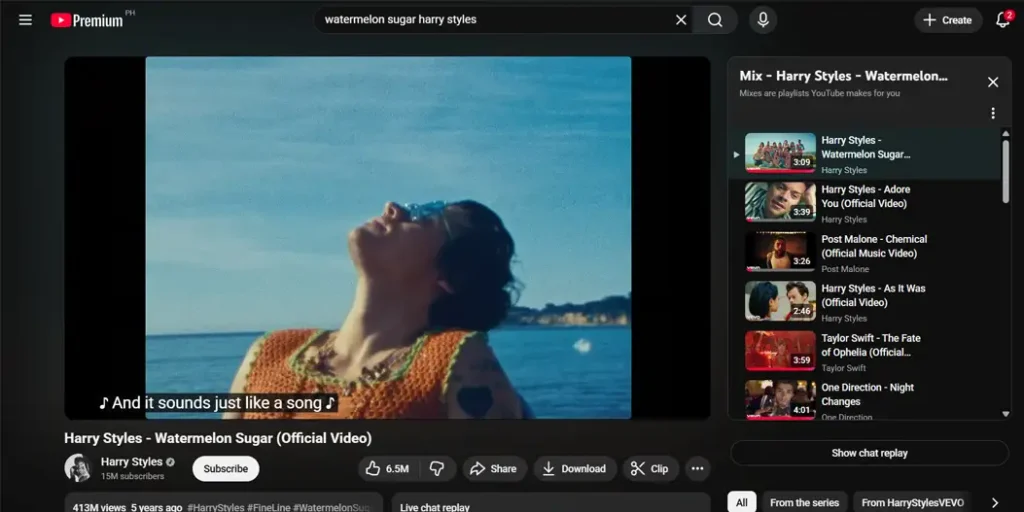Select Watermelon Sugar playlist thumbnail
Image resolution: width=1024 pixels, height=512 pixels.
point(780,153)
